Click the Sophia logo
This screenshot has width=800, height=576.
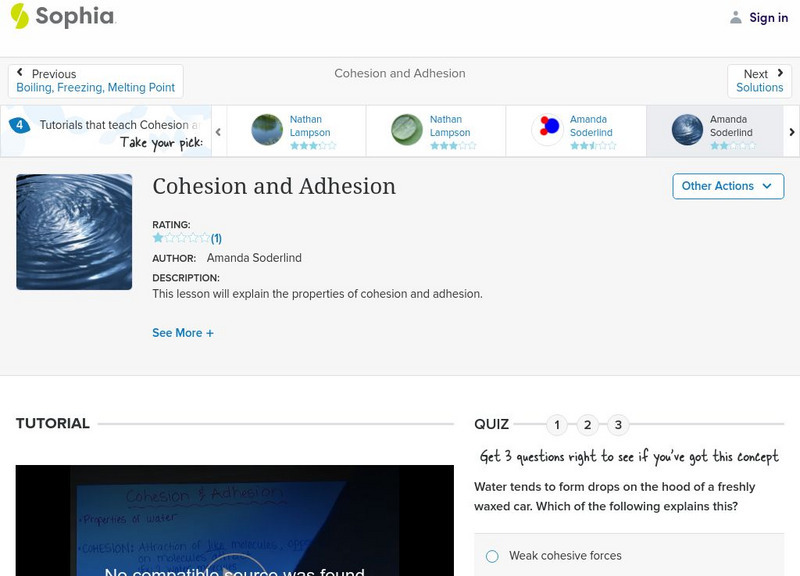(x=60, y=17)
